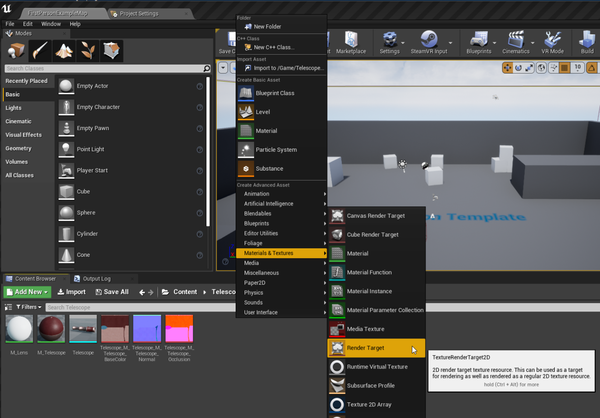Click Save All in Content Browser
Image resolution: width=600 pixels, height=418 pixels.
pos(112,292)
